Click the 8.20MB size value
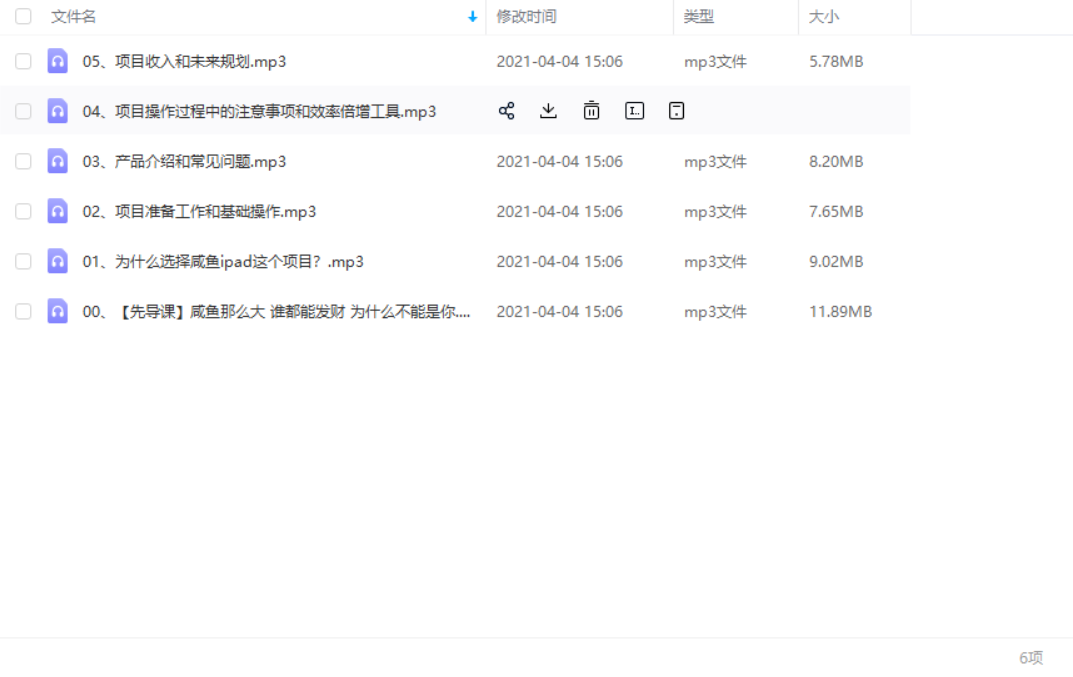 click(836, 162)
